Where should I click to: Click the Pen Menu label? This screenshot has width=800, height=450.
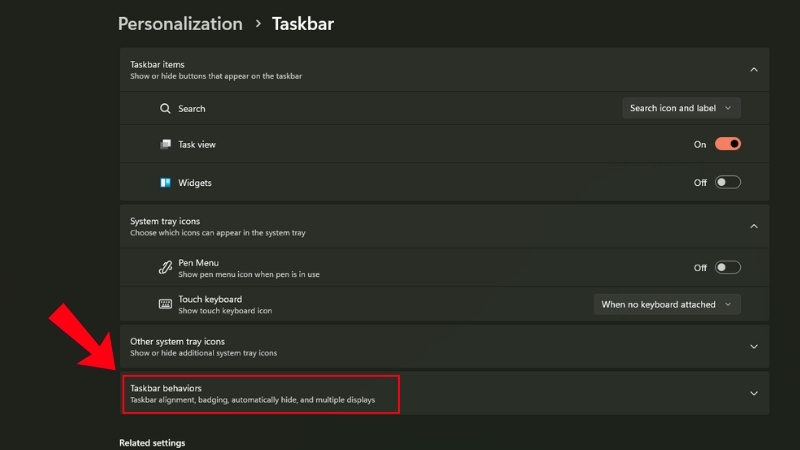[x=198, y=263]
